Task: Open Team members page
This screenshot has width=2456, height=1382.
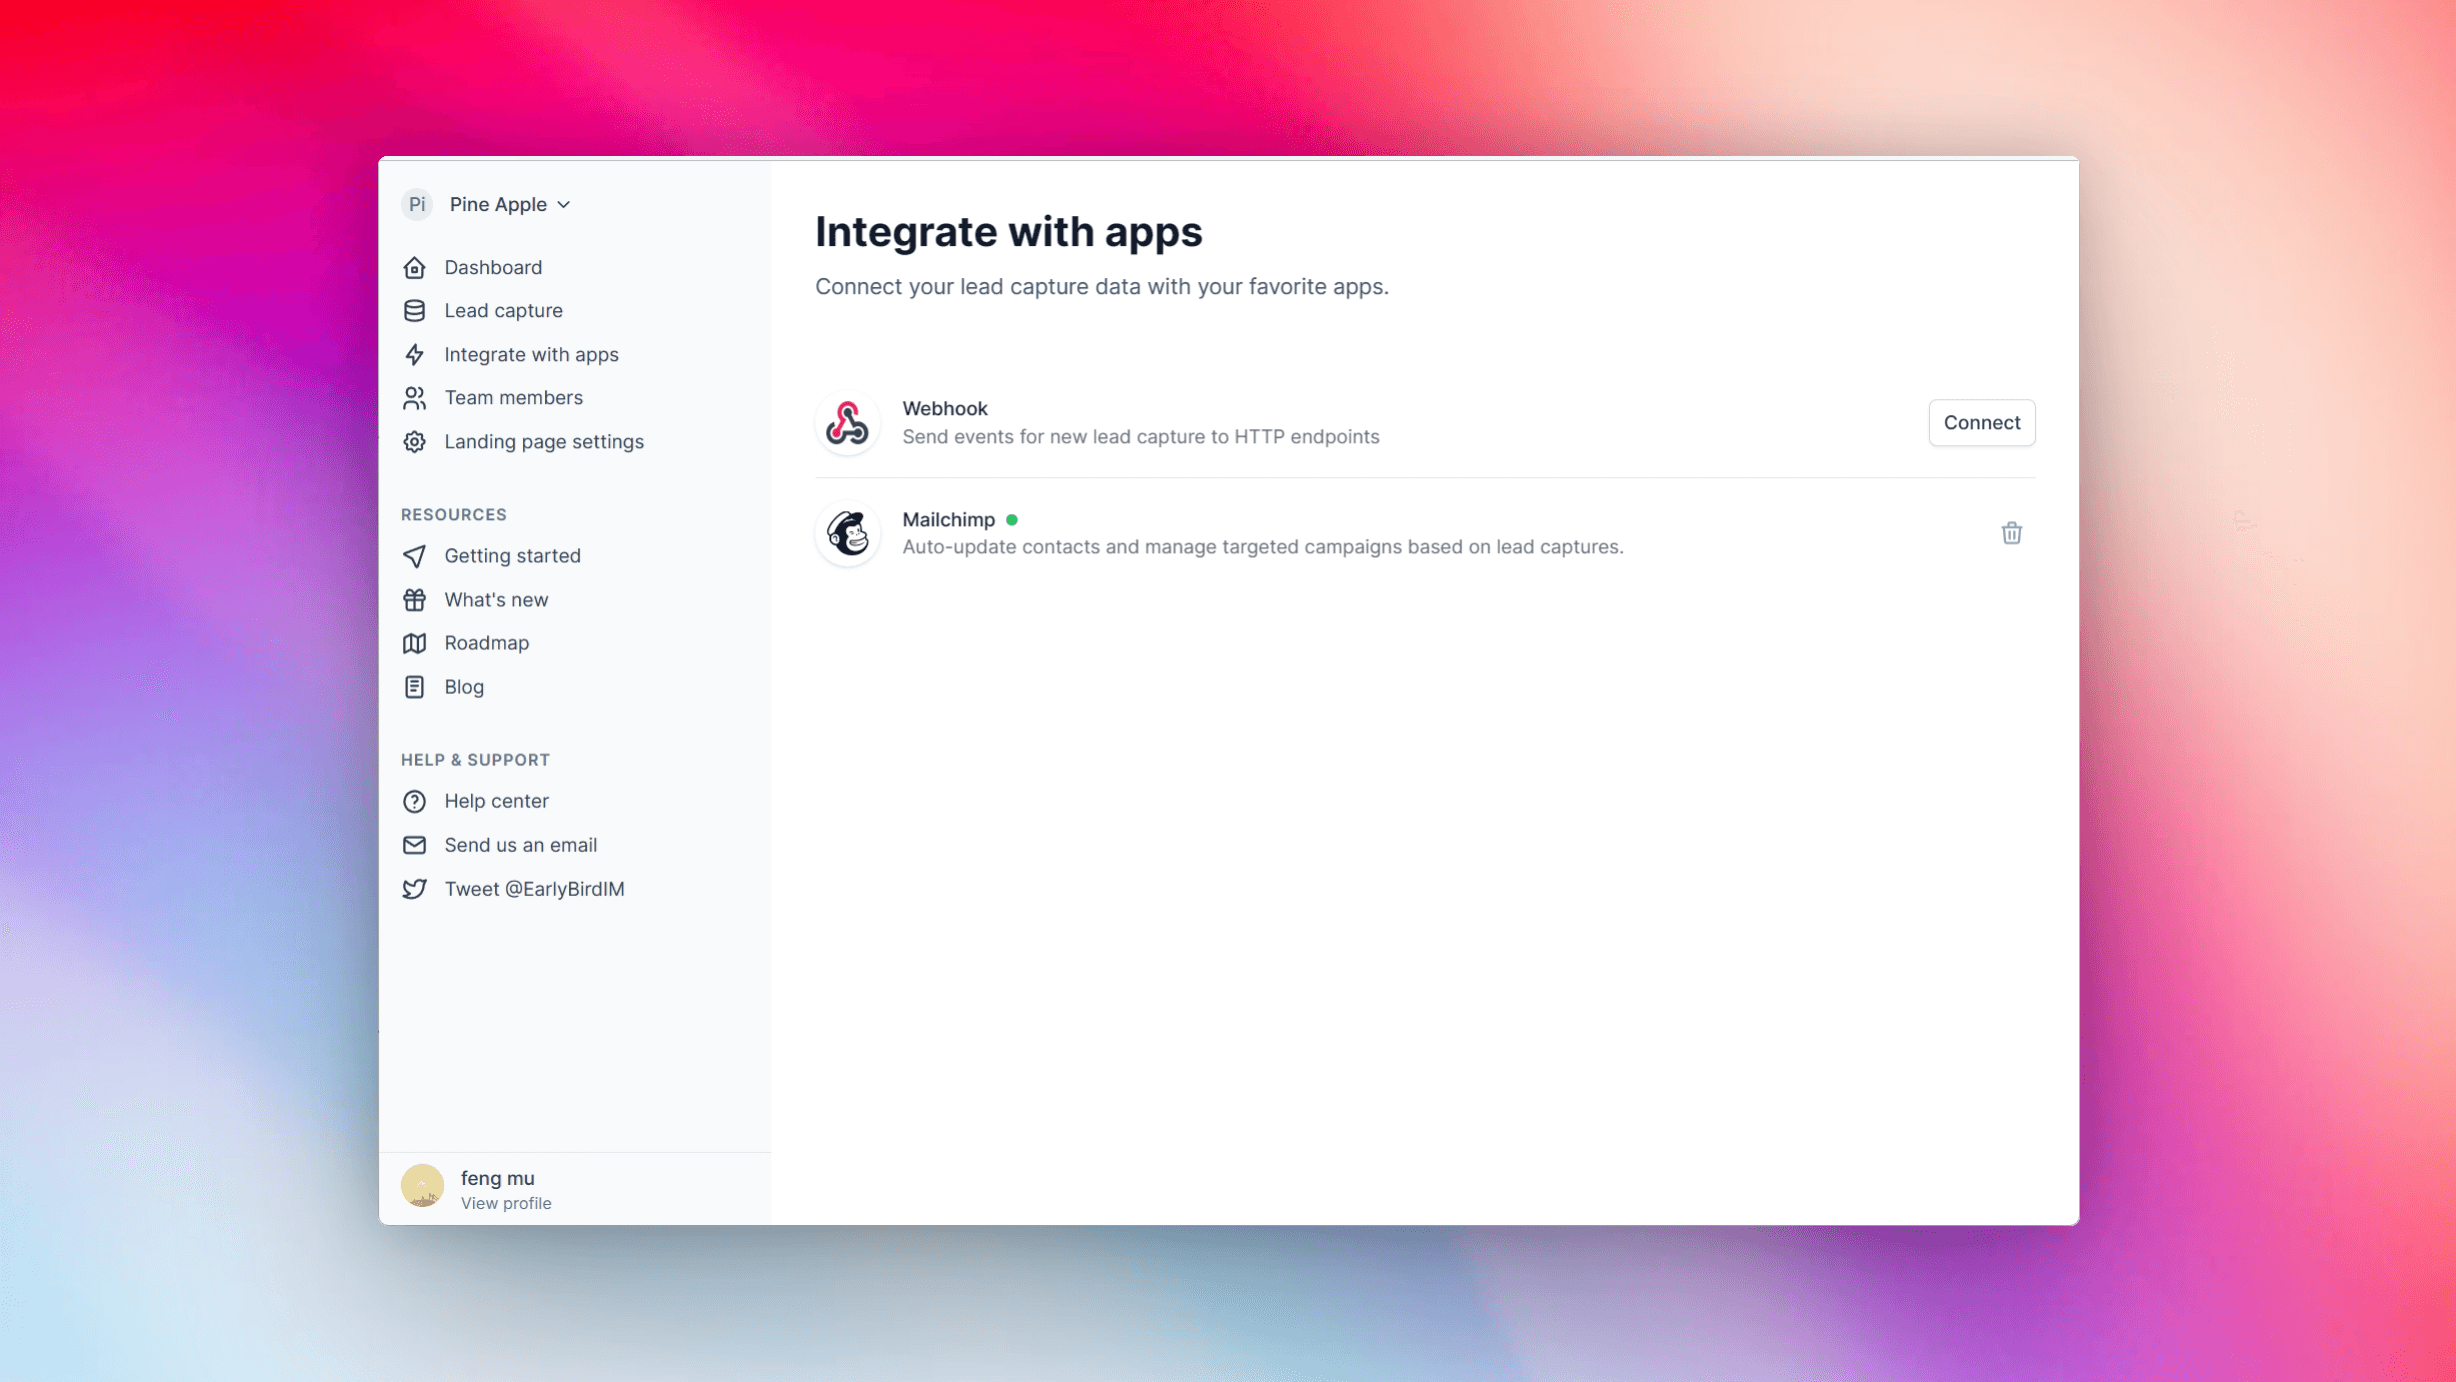Action: click(x=513, y=398)
